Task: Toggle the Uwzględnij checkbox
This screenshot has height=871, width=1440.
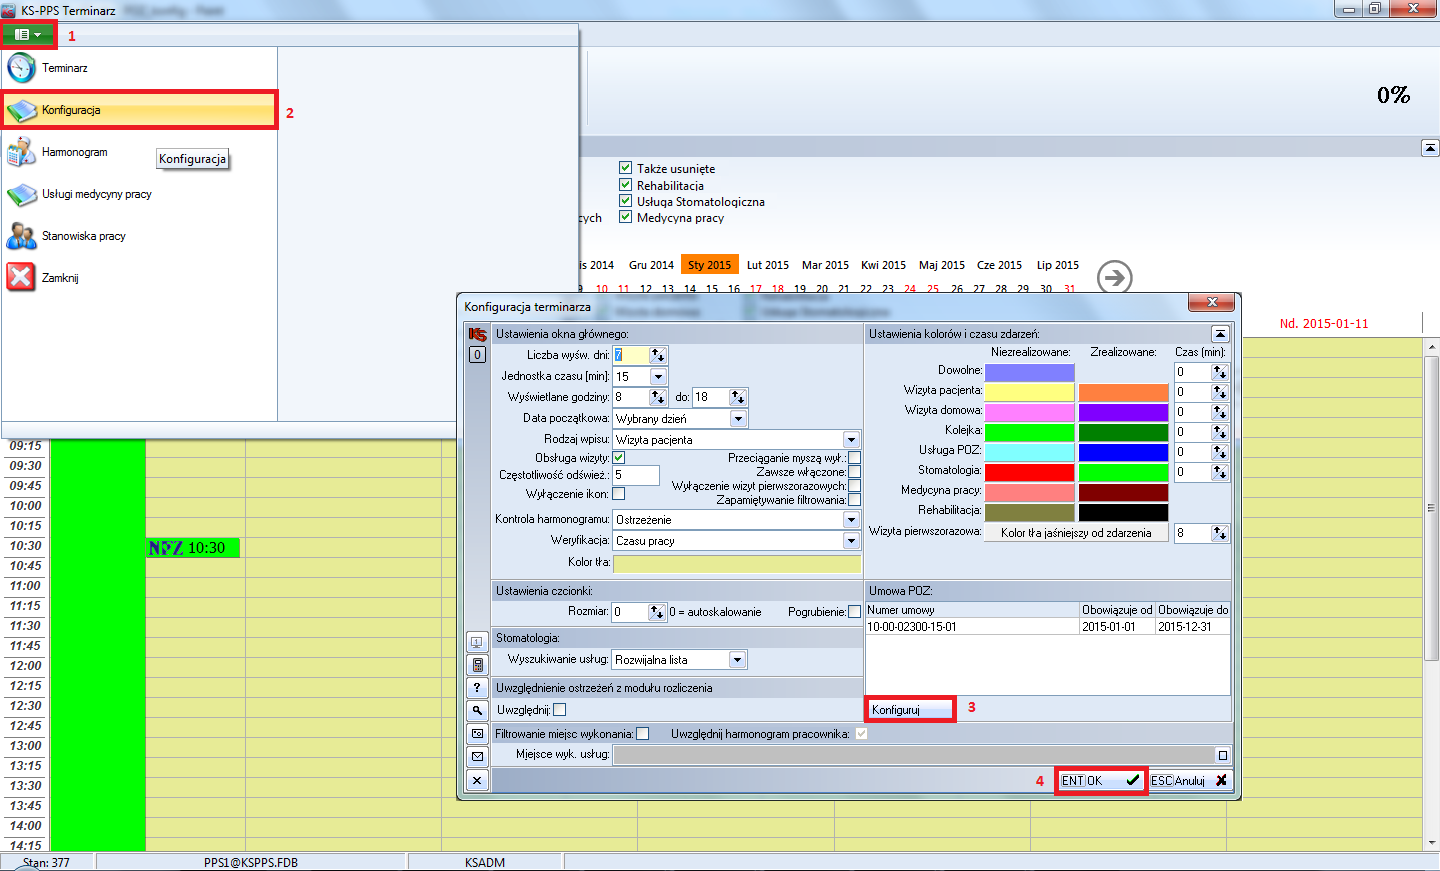Action: click(560, 710)
